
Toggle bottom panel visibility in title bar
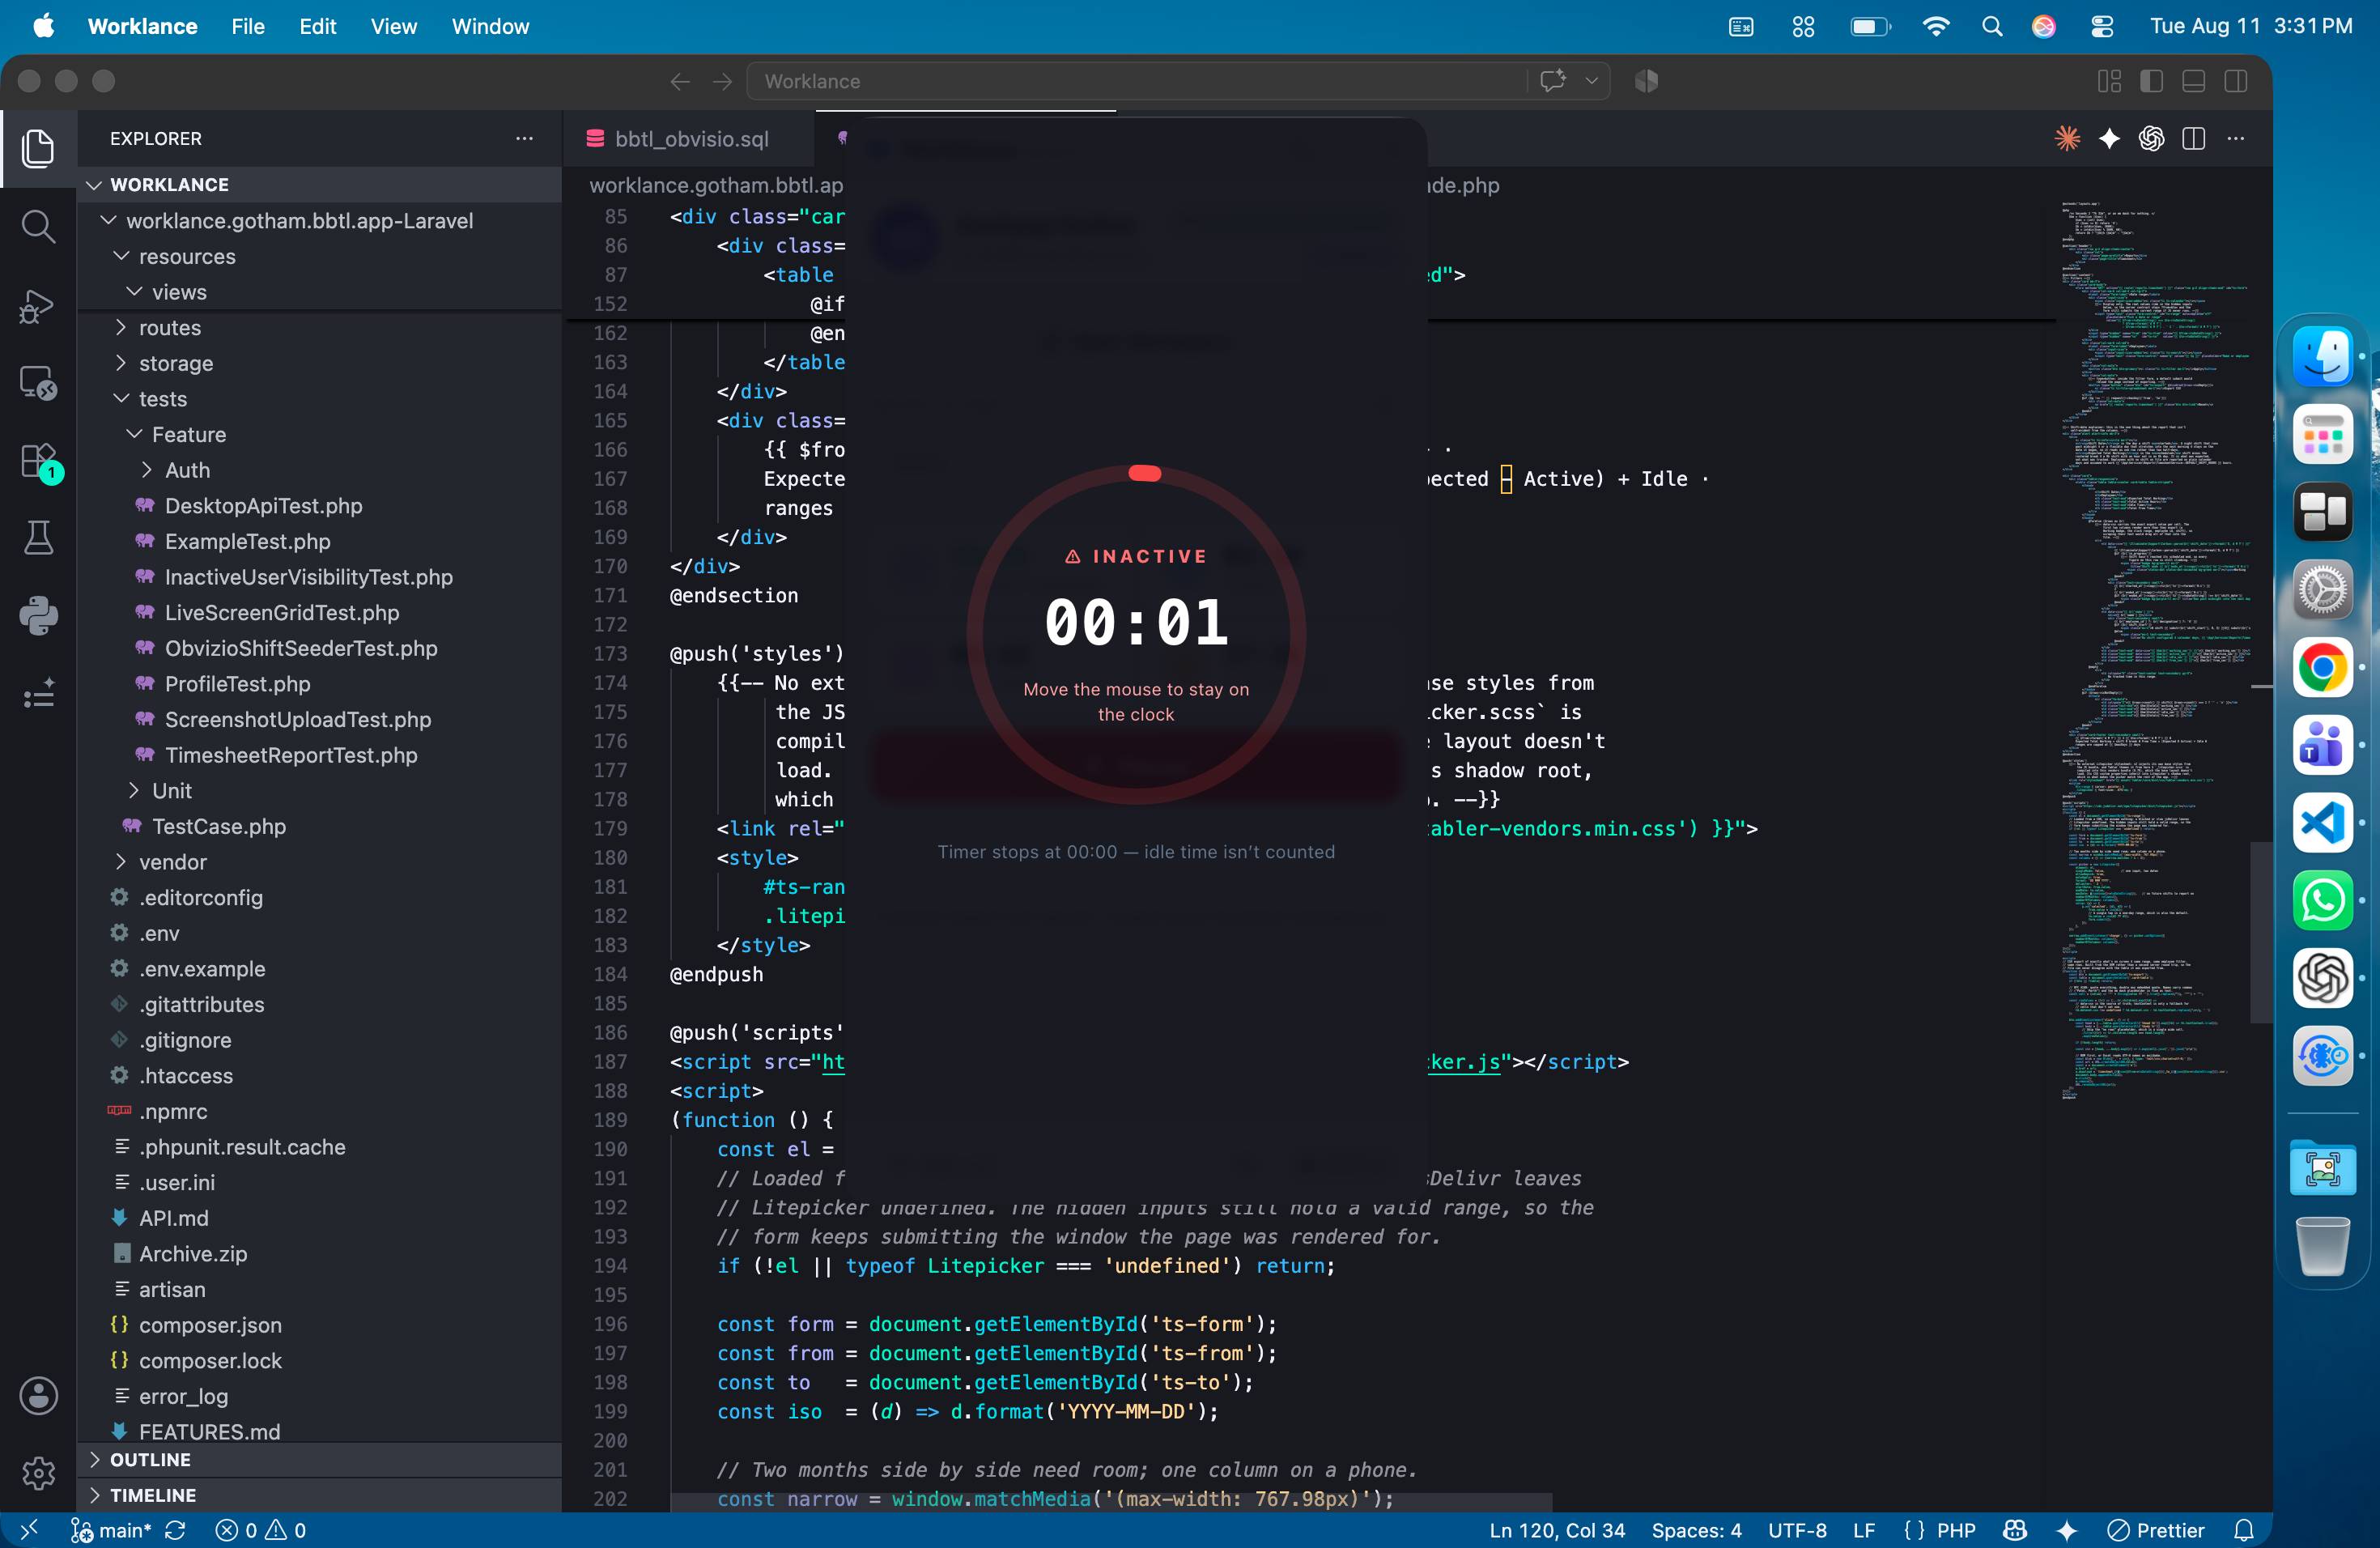2194,81
